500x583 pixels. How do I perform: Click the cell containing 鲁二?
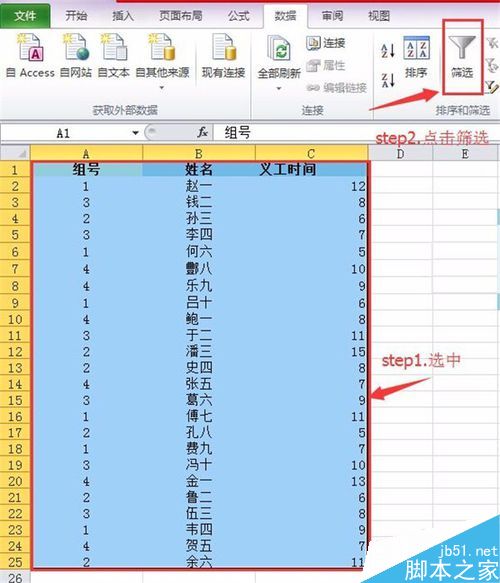199,497
